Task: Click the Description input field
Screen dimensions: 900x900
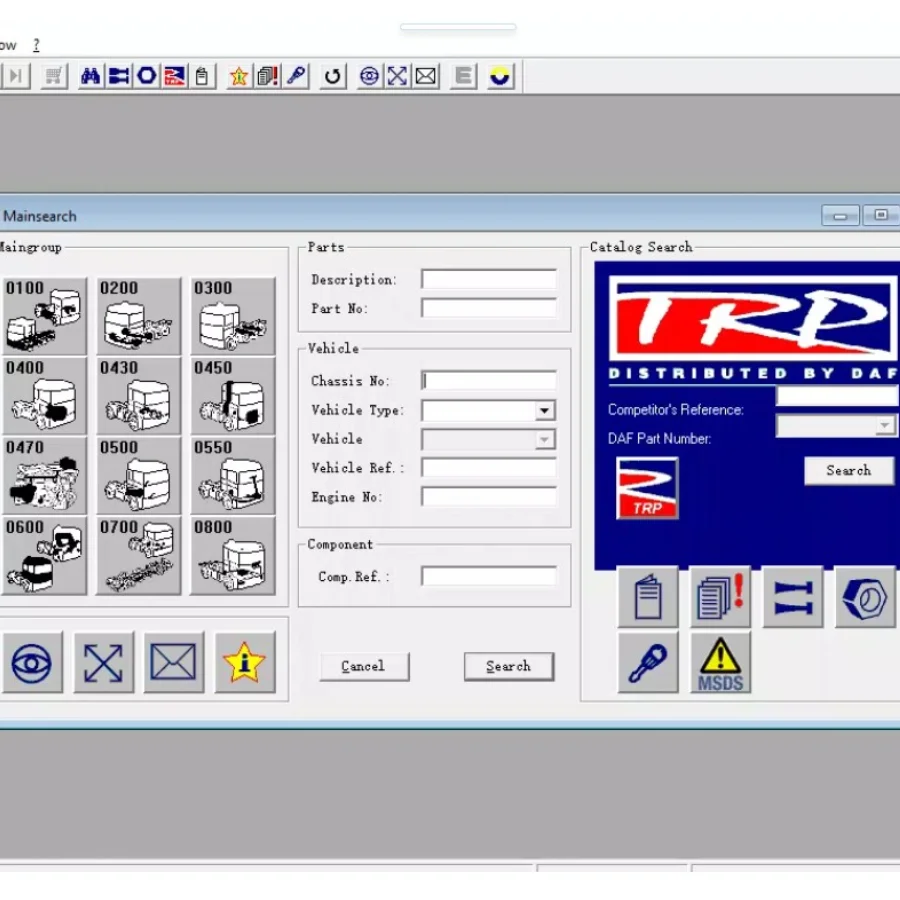Action: pos(488,279)
